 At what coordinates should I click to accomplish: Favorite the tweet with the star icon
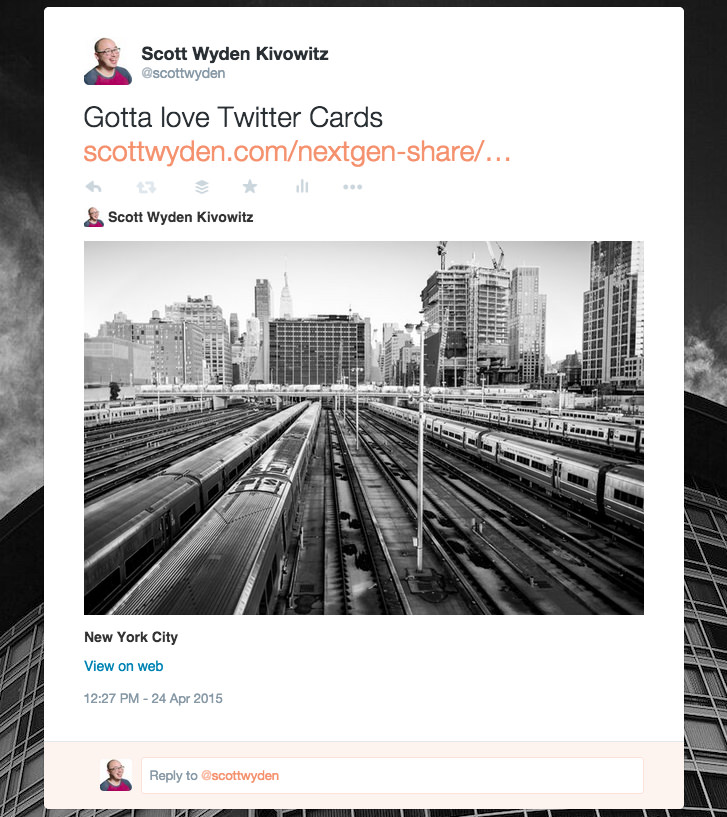(x=250, y=186)
